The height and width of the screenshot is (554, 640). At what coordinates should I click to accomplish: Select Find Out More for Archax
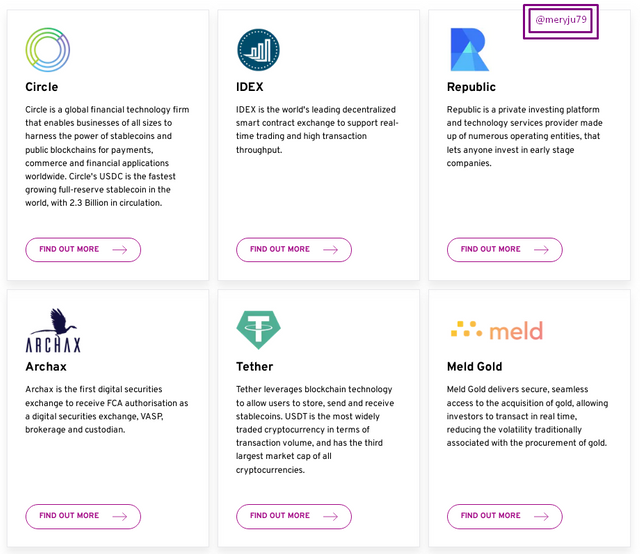pyautogui.click(x=83, y=516)
